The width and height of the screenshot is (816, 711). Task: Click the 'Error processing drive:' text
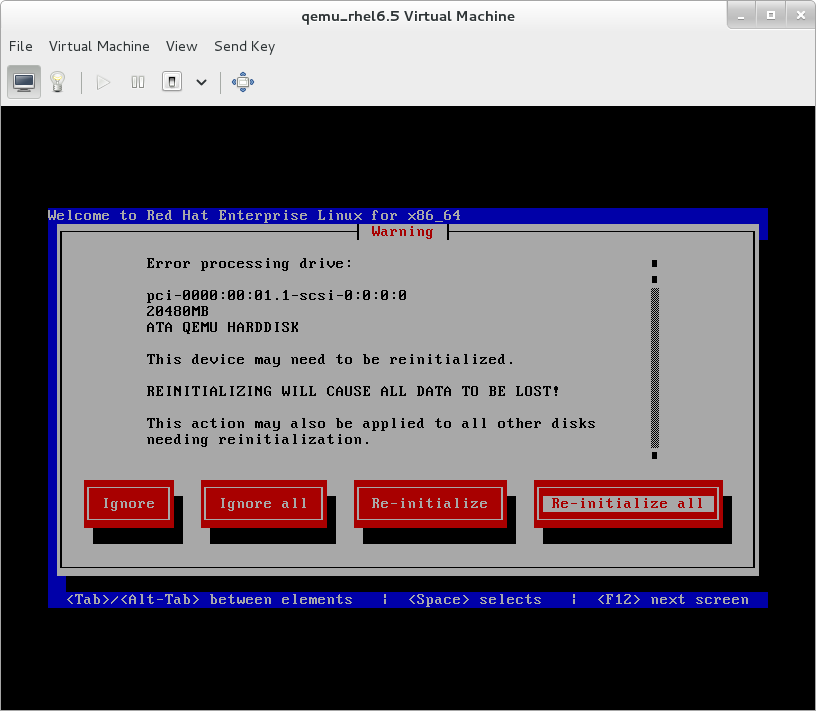pyautogui.click(x=249, y=264)
